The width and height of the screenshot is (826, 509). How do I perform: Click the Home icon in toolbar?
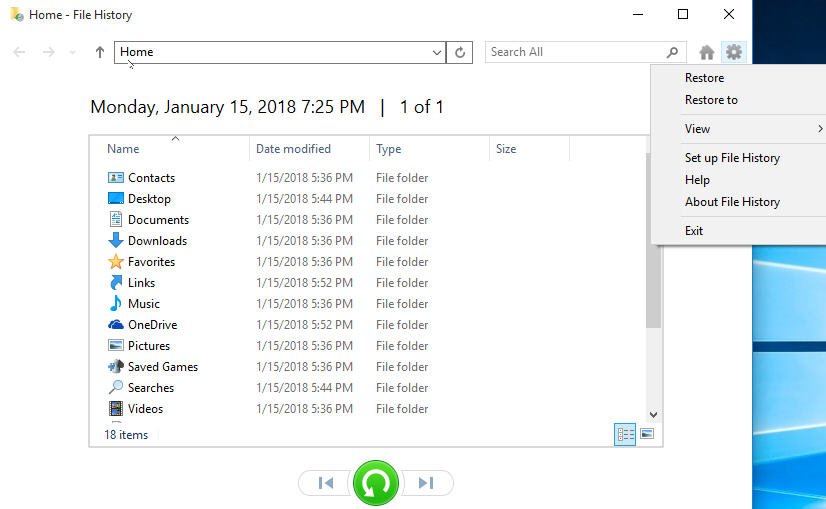[x=707, y=52]
